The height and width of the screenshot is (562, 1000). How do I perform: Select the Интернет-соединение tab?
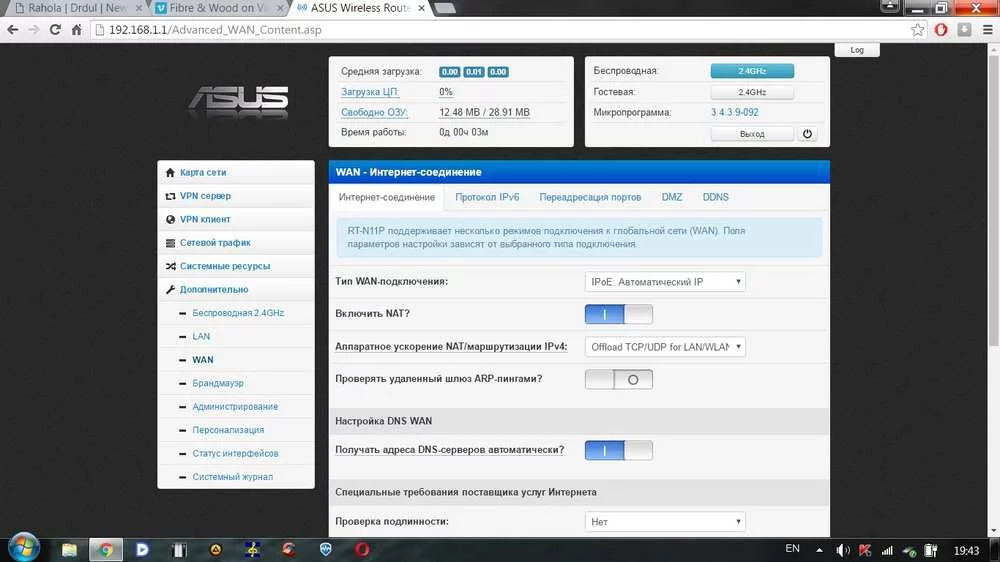[x=386, y=197]
